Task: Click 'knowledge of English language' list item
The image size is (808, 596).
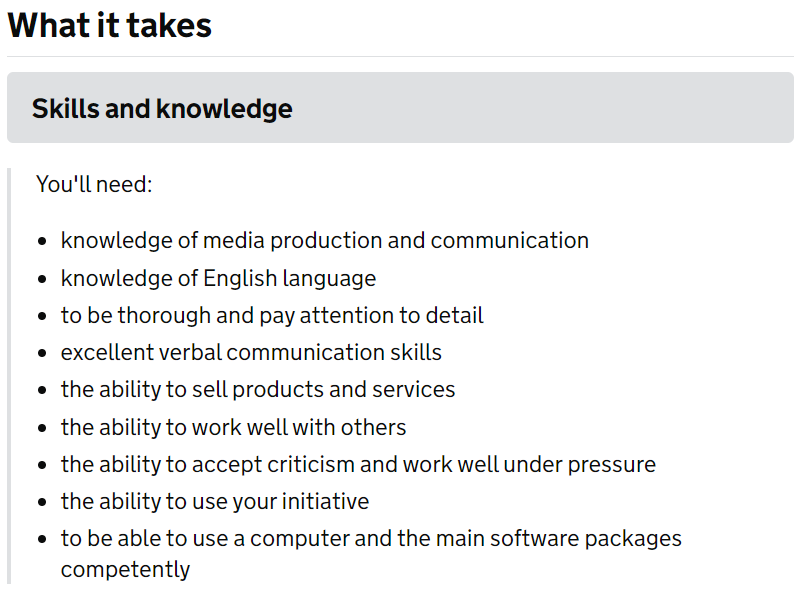Action: (x=218, y=279)
